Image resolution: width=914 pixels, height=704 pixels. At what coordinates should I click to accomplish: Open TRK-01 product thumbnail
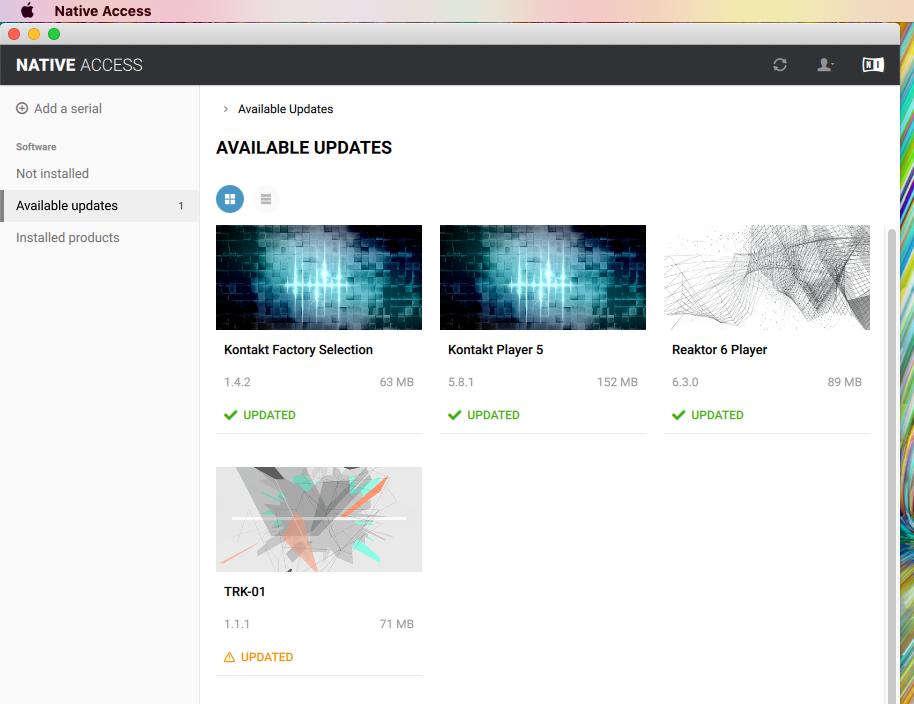319,519
